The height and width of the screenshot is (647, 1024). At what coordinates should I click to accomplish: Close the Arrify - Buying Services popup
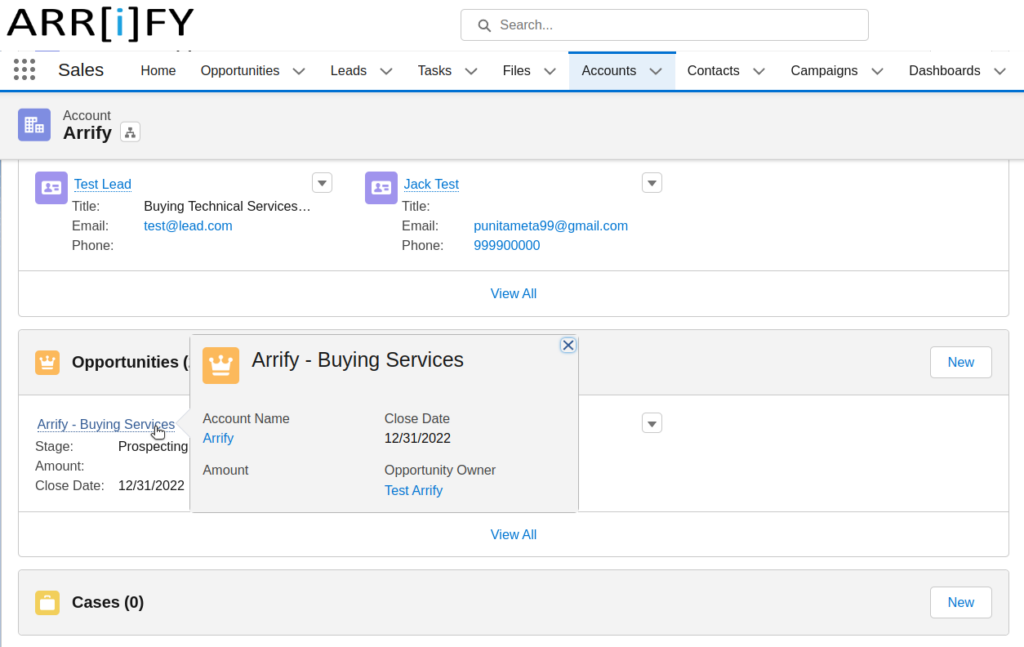(x=567, y=344)
